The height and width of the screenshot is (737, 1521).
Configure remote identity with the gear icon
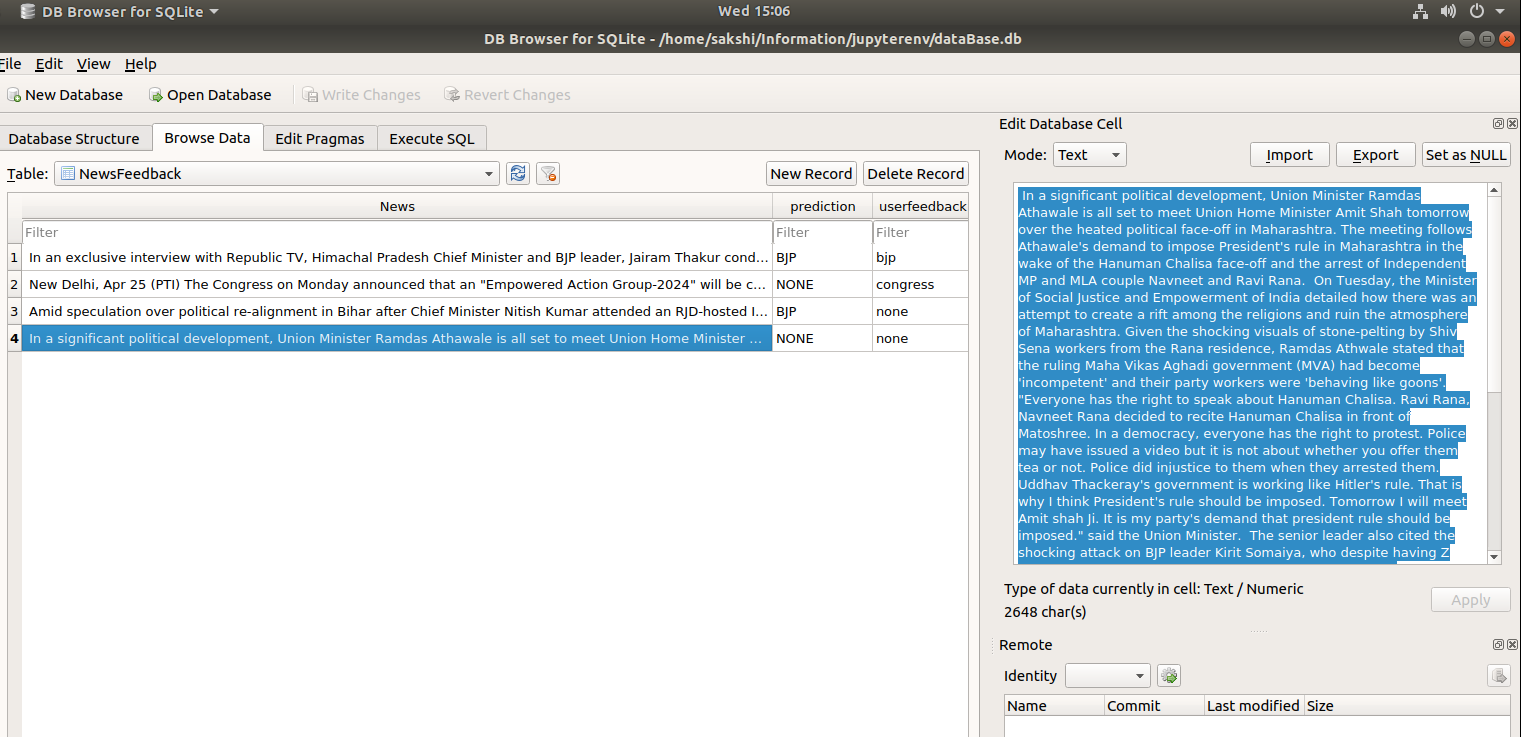pyautogui.click(x=1168, y=675)
